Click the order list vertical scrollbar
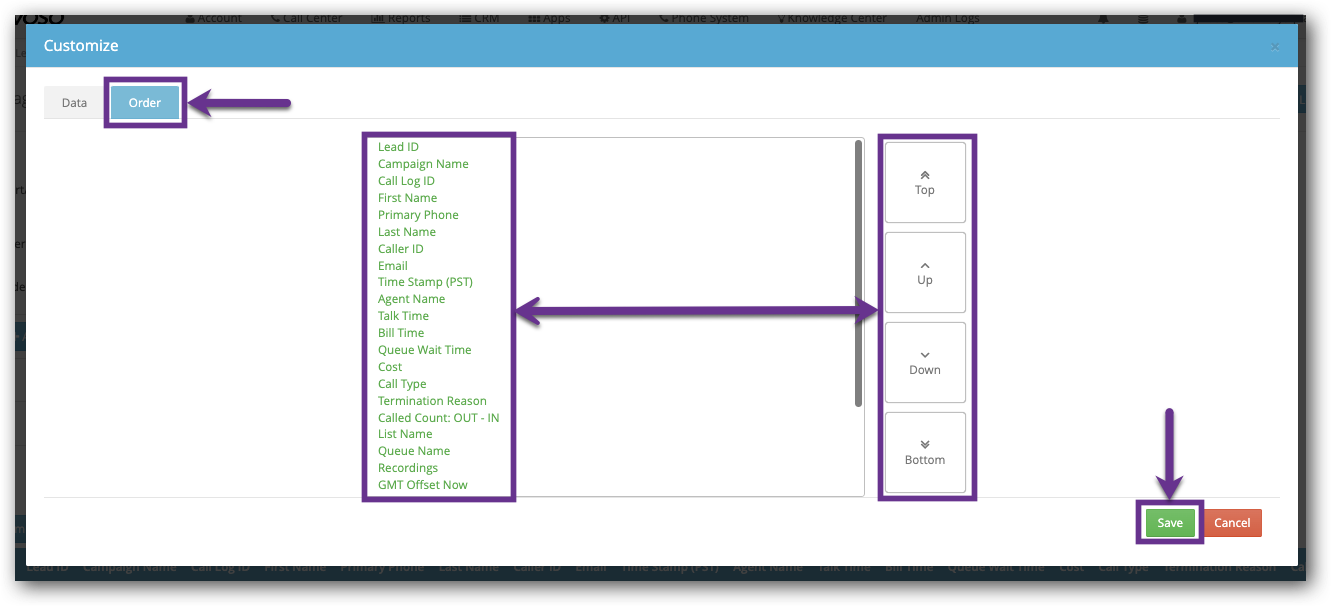 858,272
